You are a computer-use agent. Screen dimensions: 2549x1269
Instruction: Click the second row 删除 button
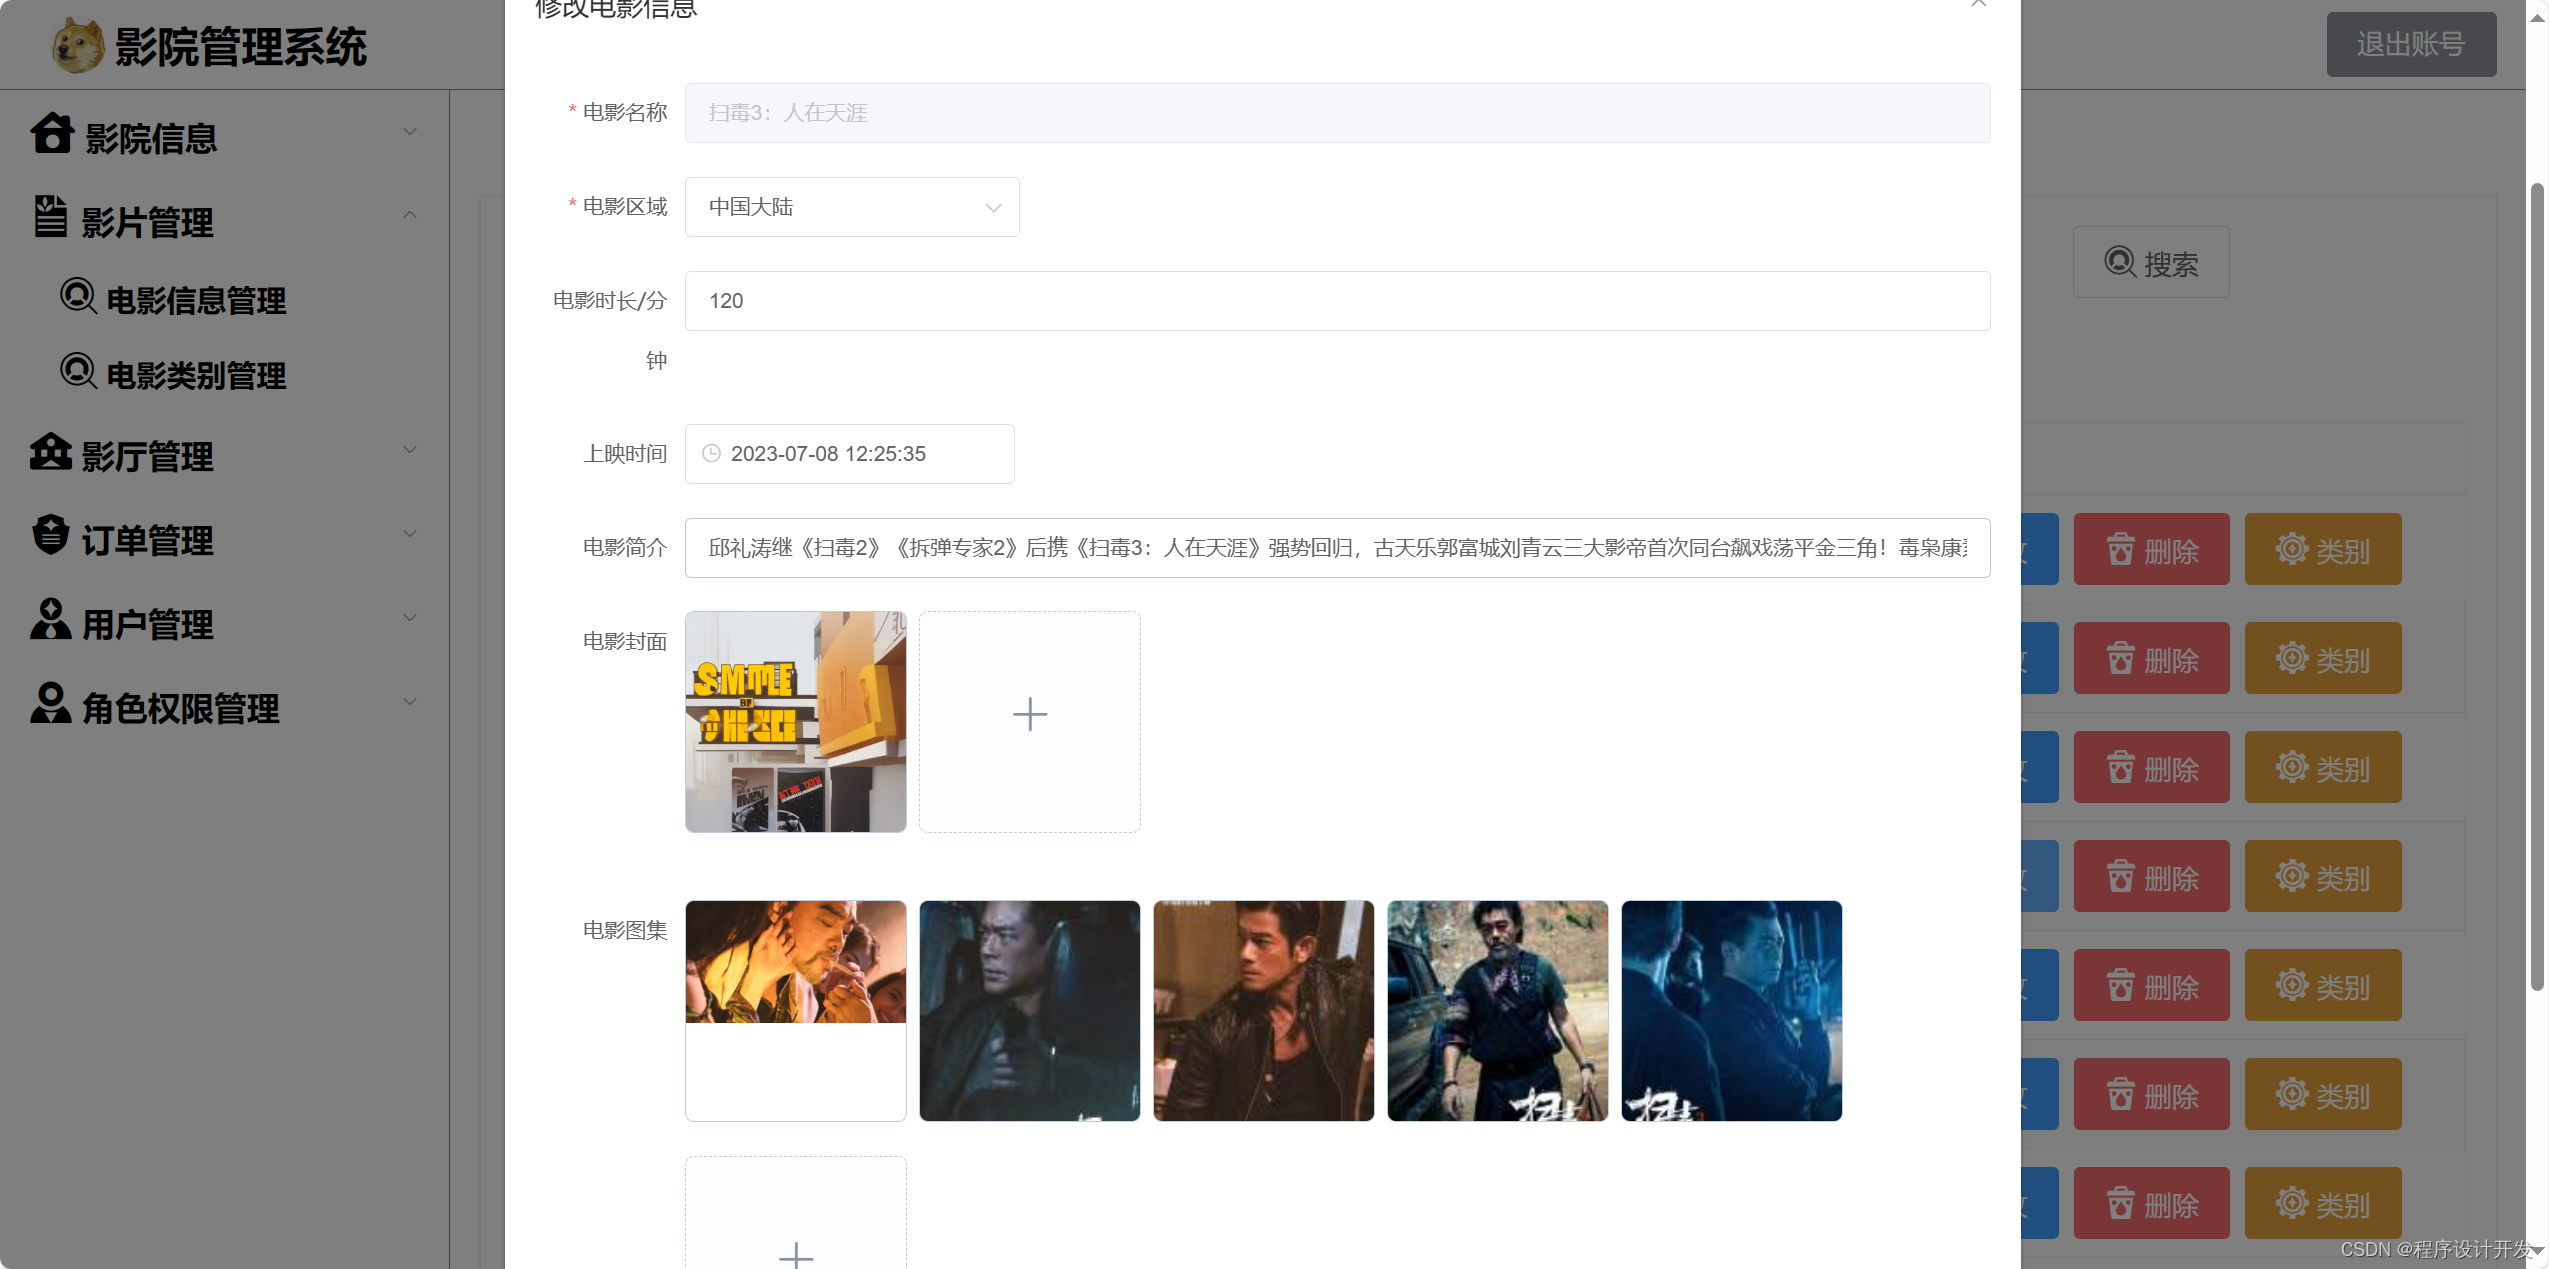(2151, 658)
